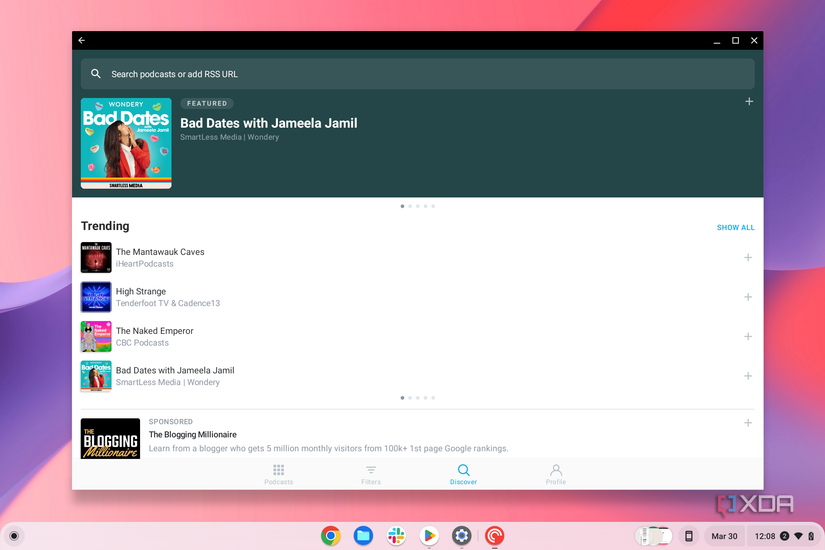Open Bad Dates thumbnail in the Trending list
Viewport: 825px width, 550px height.
(x=96, y=376)
